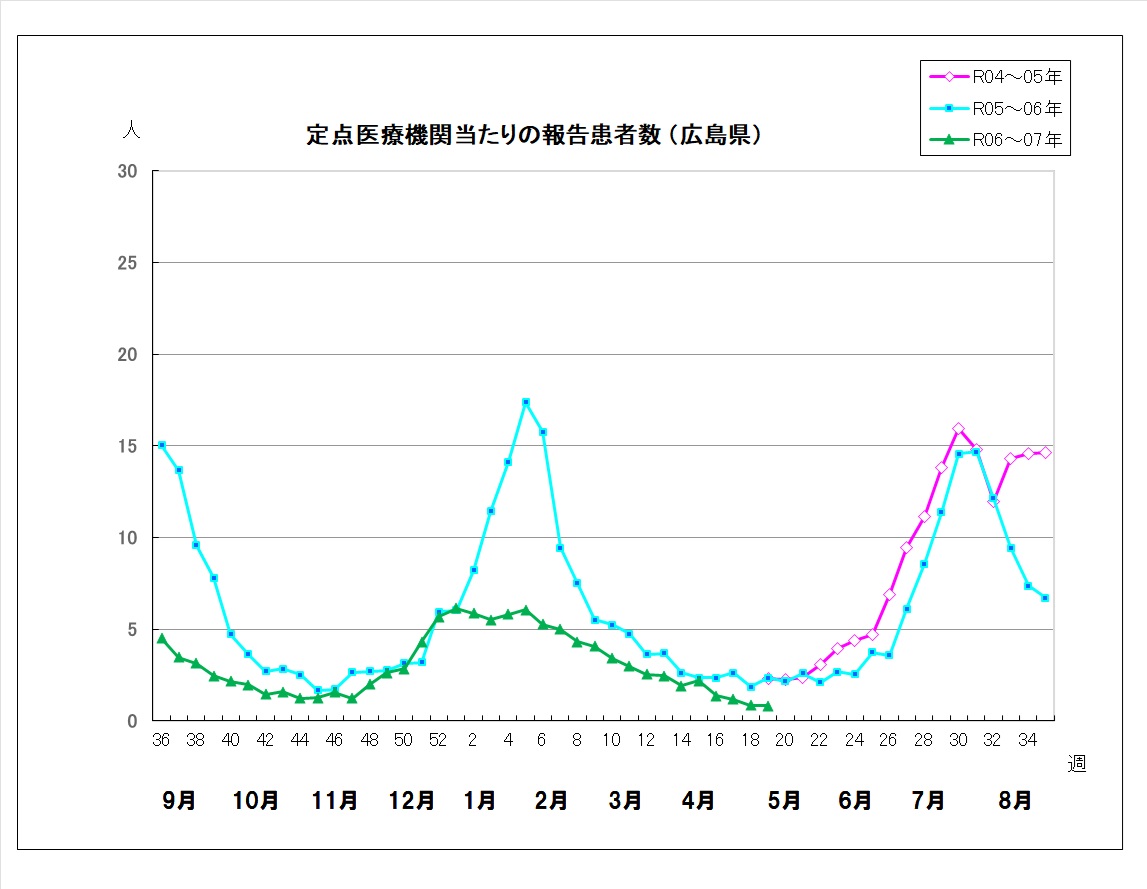This screenshot has width=1147, height=889.
Task: Click month label 2月
Action: [x=551, y=800]
